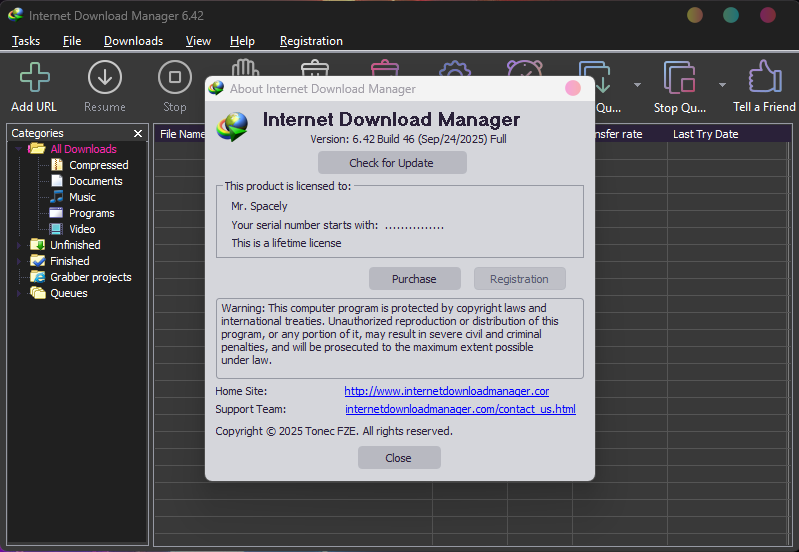Click the Options gear toolbar icon
This screenshot has width=799, height=552.
coord(455,69)
